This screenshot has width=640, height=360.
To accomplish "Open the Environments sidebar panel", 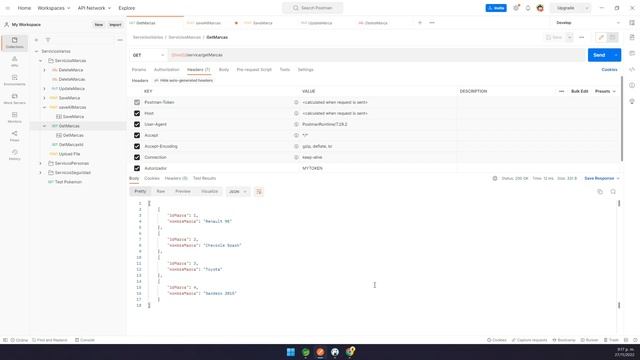I will click(x=15, y=80).
